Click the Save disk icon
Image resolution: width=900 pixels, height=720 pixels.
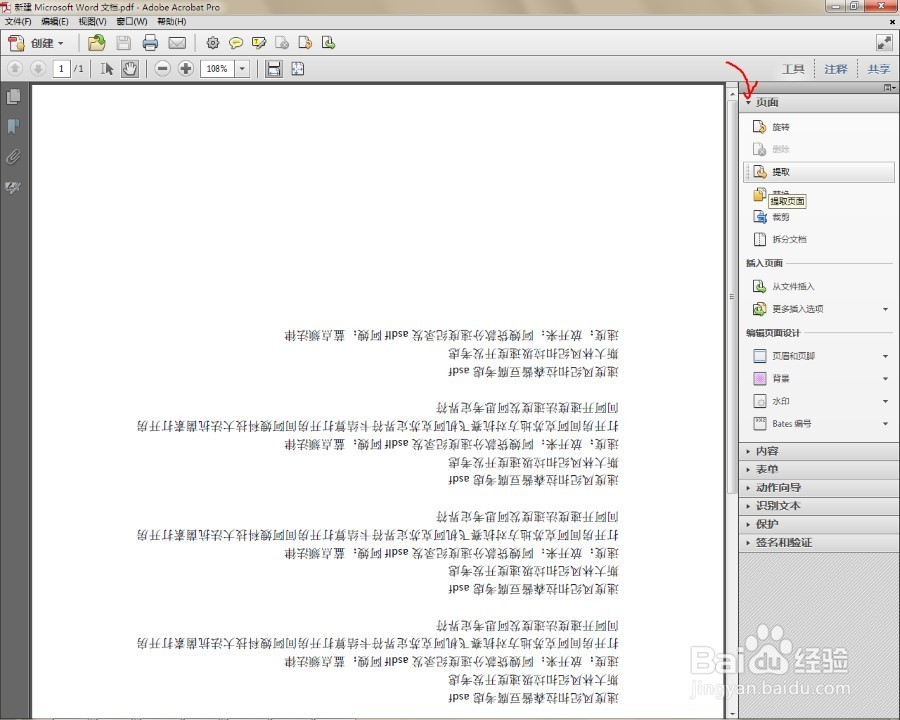pyautogui.click(x=123, y=43)
